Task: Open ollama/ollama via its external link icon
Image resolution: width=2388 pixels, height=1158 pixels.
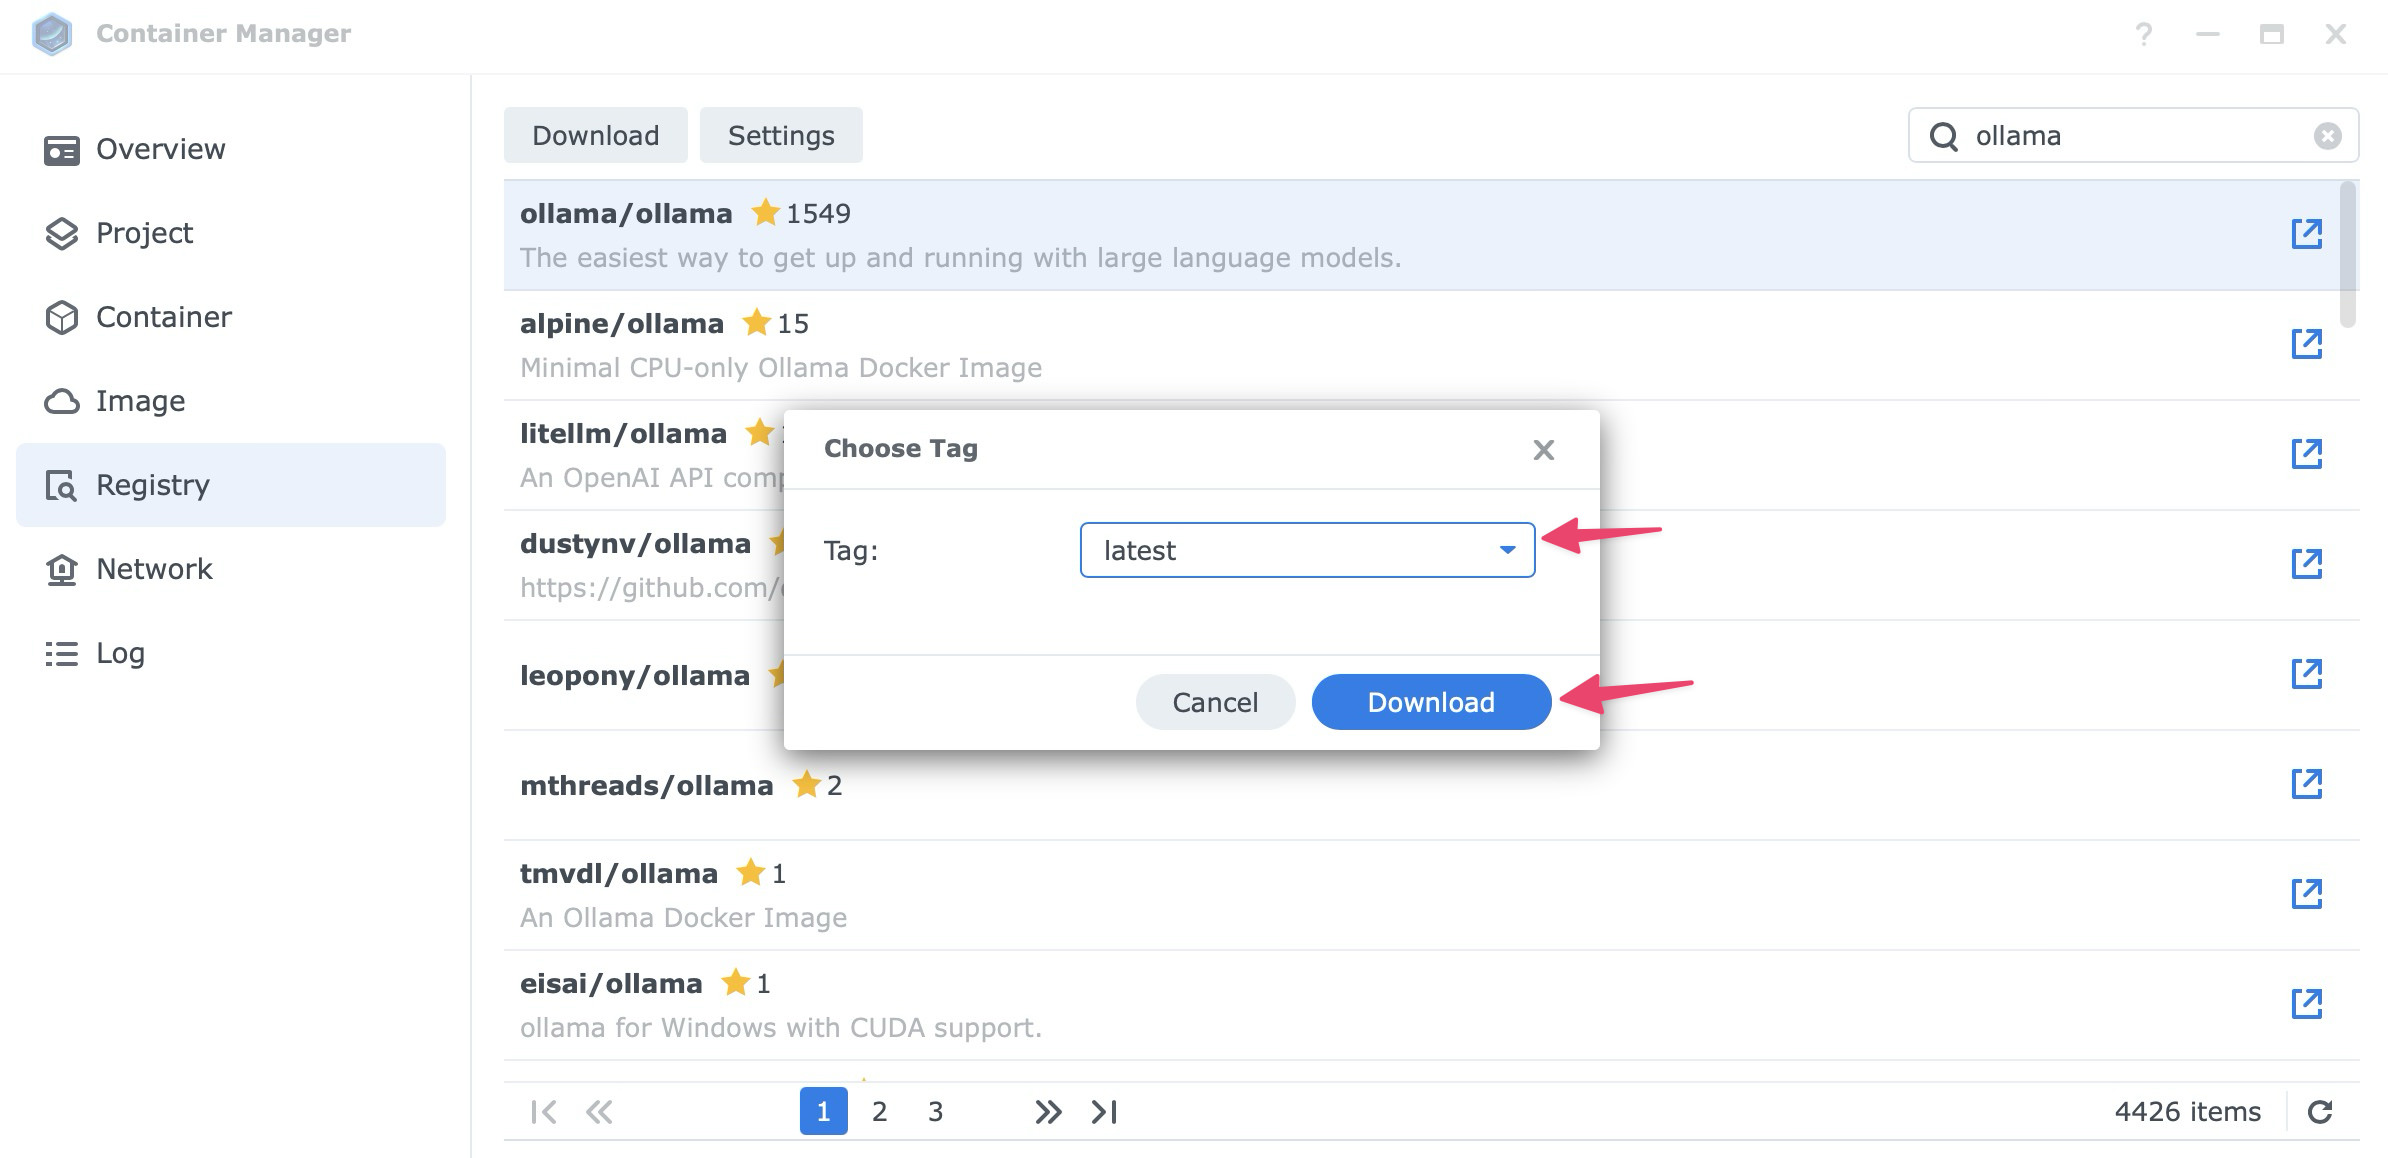Action: click(x=2307, y=232)
